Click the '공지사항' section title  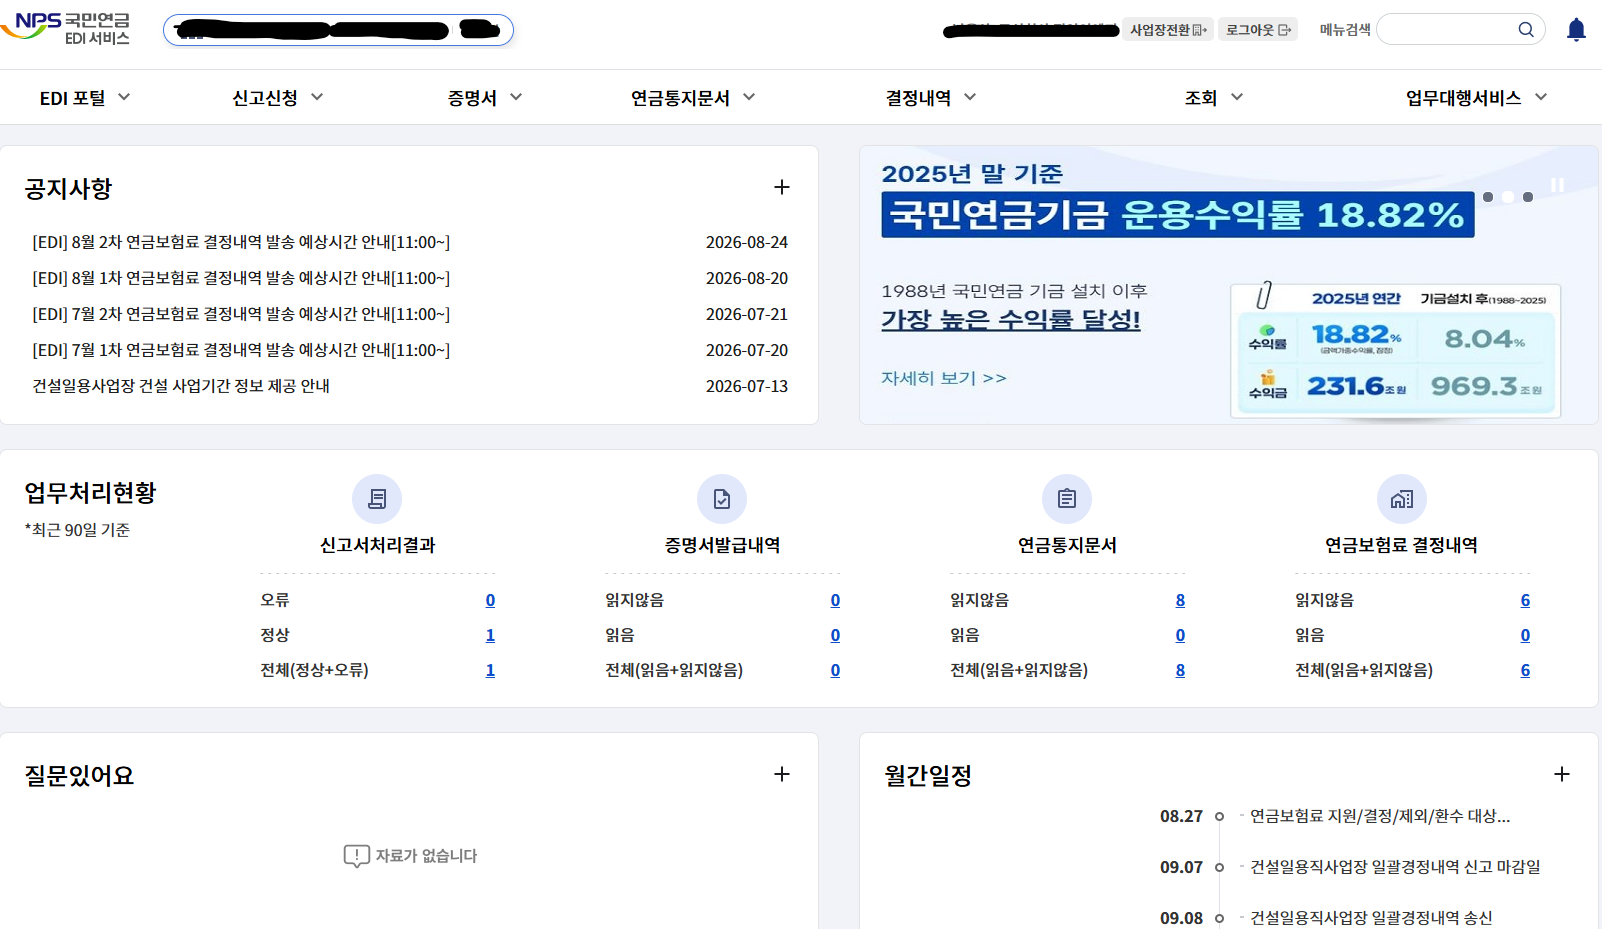pos(68,189)
